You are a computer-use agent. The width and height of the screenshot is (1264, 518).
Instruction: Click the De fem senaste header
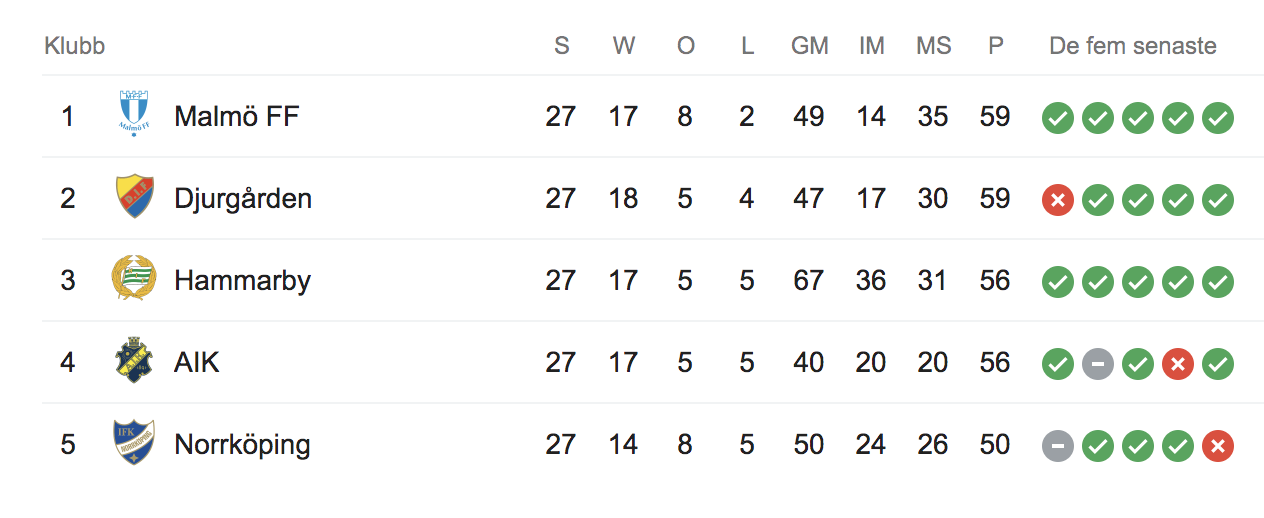click(1133, 46)
